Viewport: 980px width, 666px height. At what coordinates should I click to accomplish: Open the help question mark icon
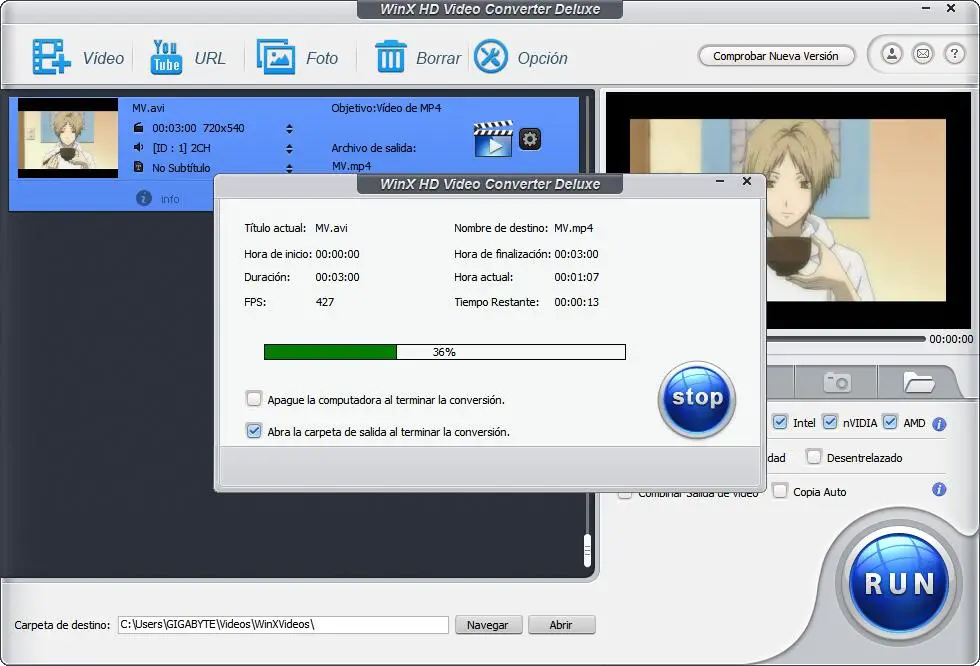pos(954,54)
